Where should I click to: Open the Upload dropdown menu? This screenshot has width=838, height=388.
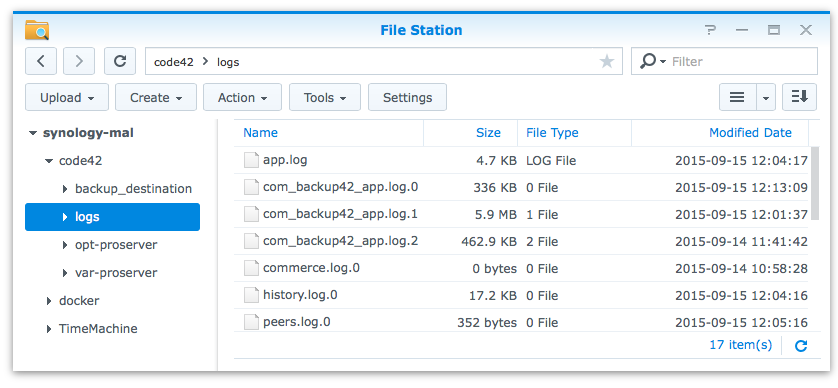(x=67, y=97)
